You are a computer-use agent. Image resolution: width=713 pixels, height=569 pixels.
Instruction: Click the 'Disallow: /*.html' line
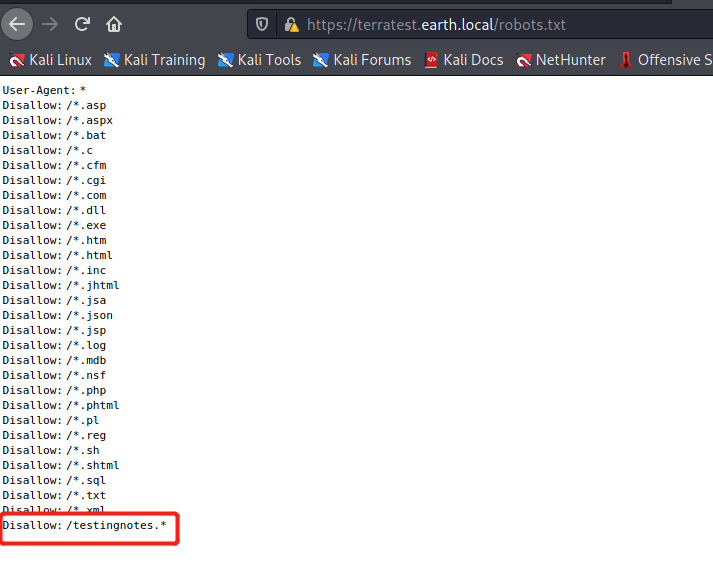click(x=57, y=256)
